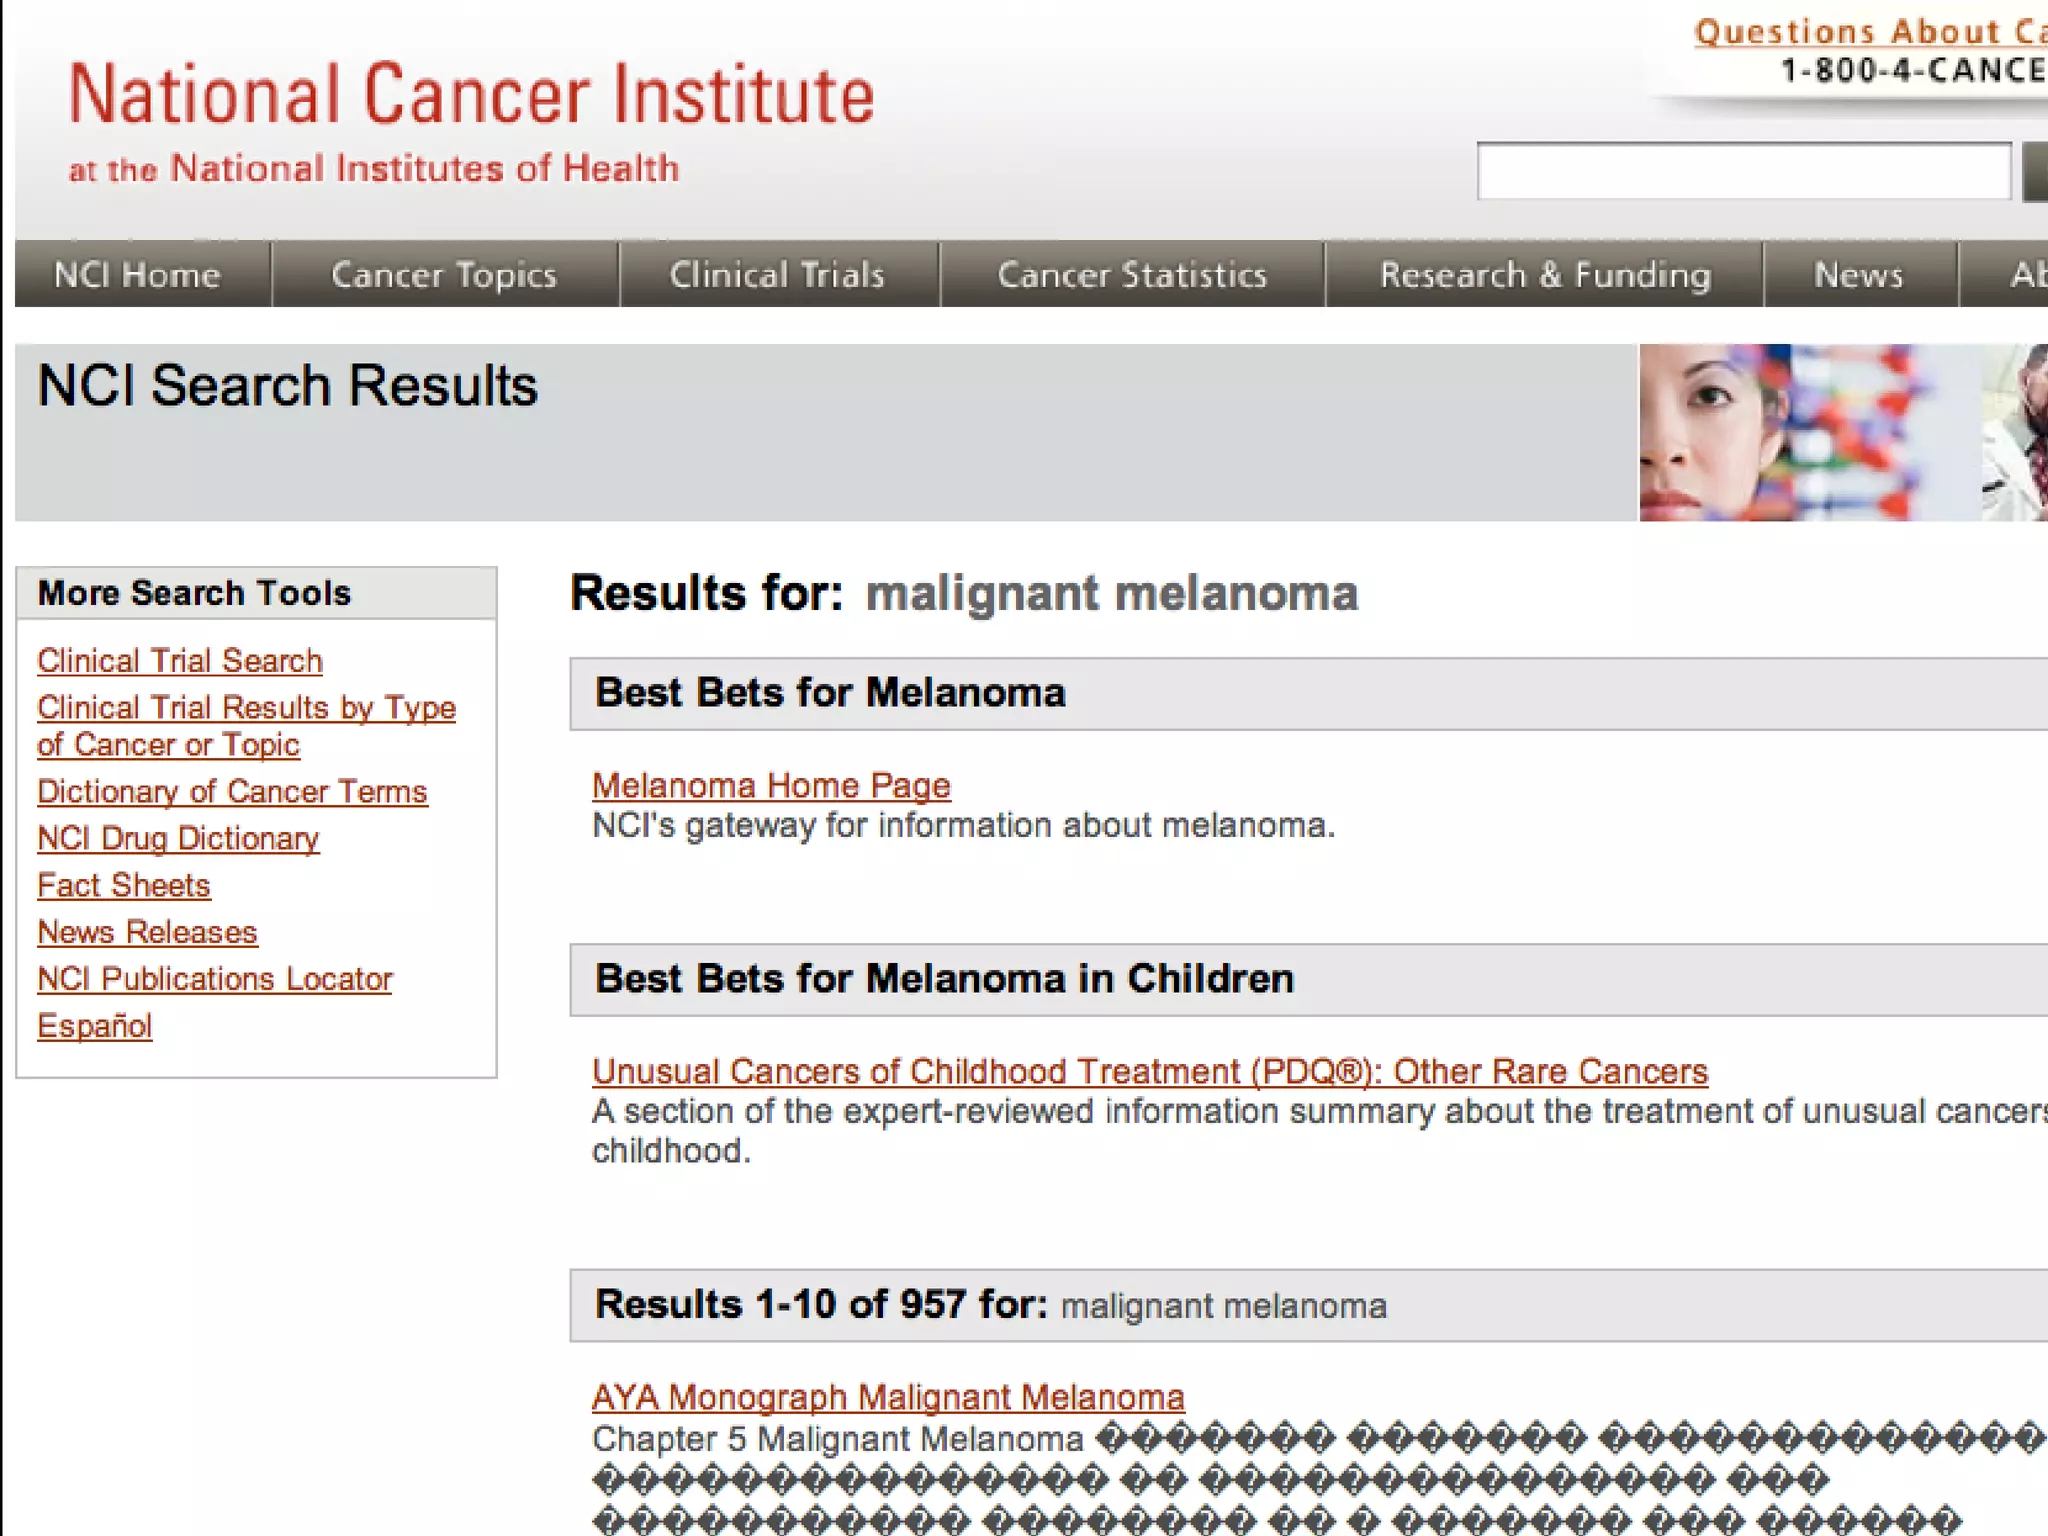2048x1536 pixels.
Task: Open the News Releases link
Action: click(147, 933)
